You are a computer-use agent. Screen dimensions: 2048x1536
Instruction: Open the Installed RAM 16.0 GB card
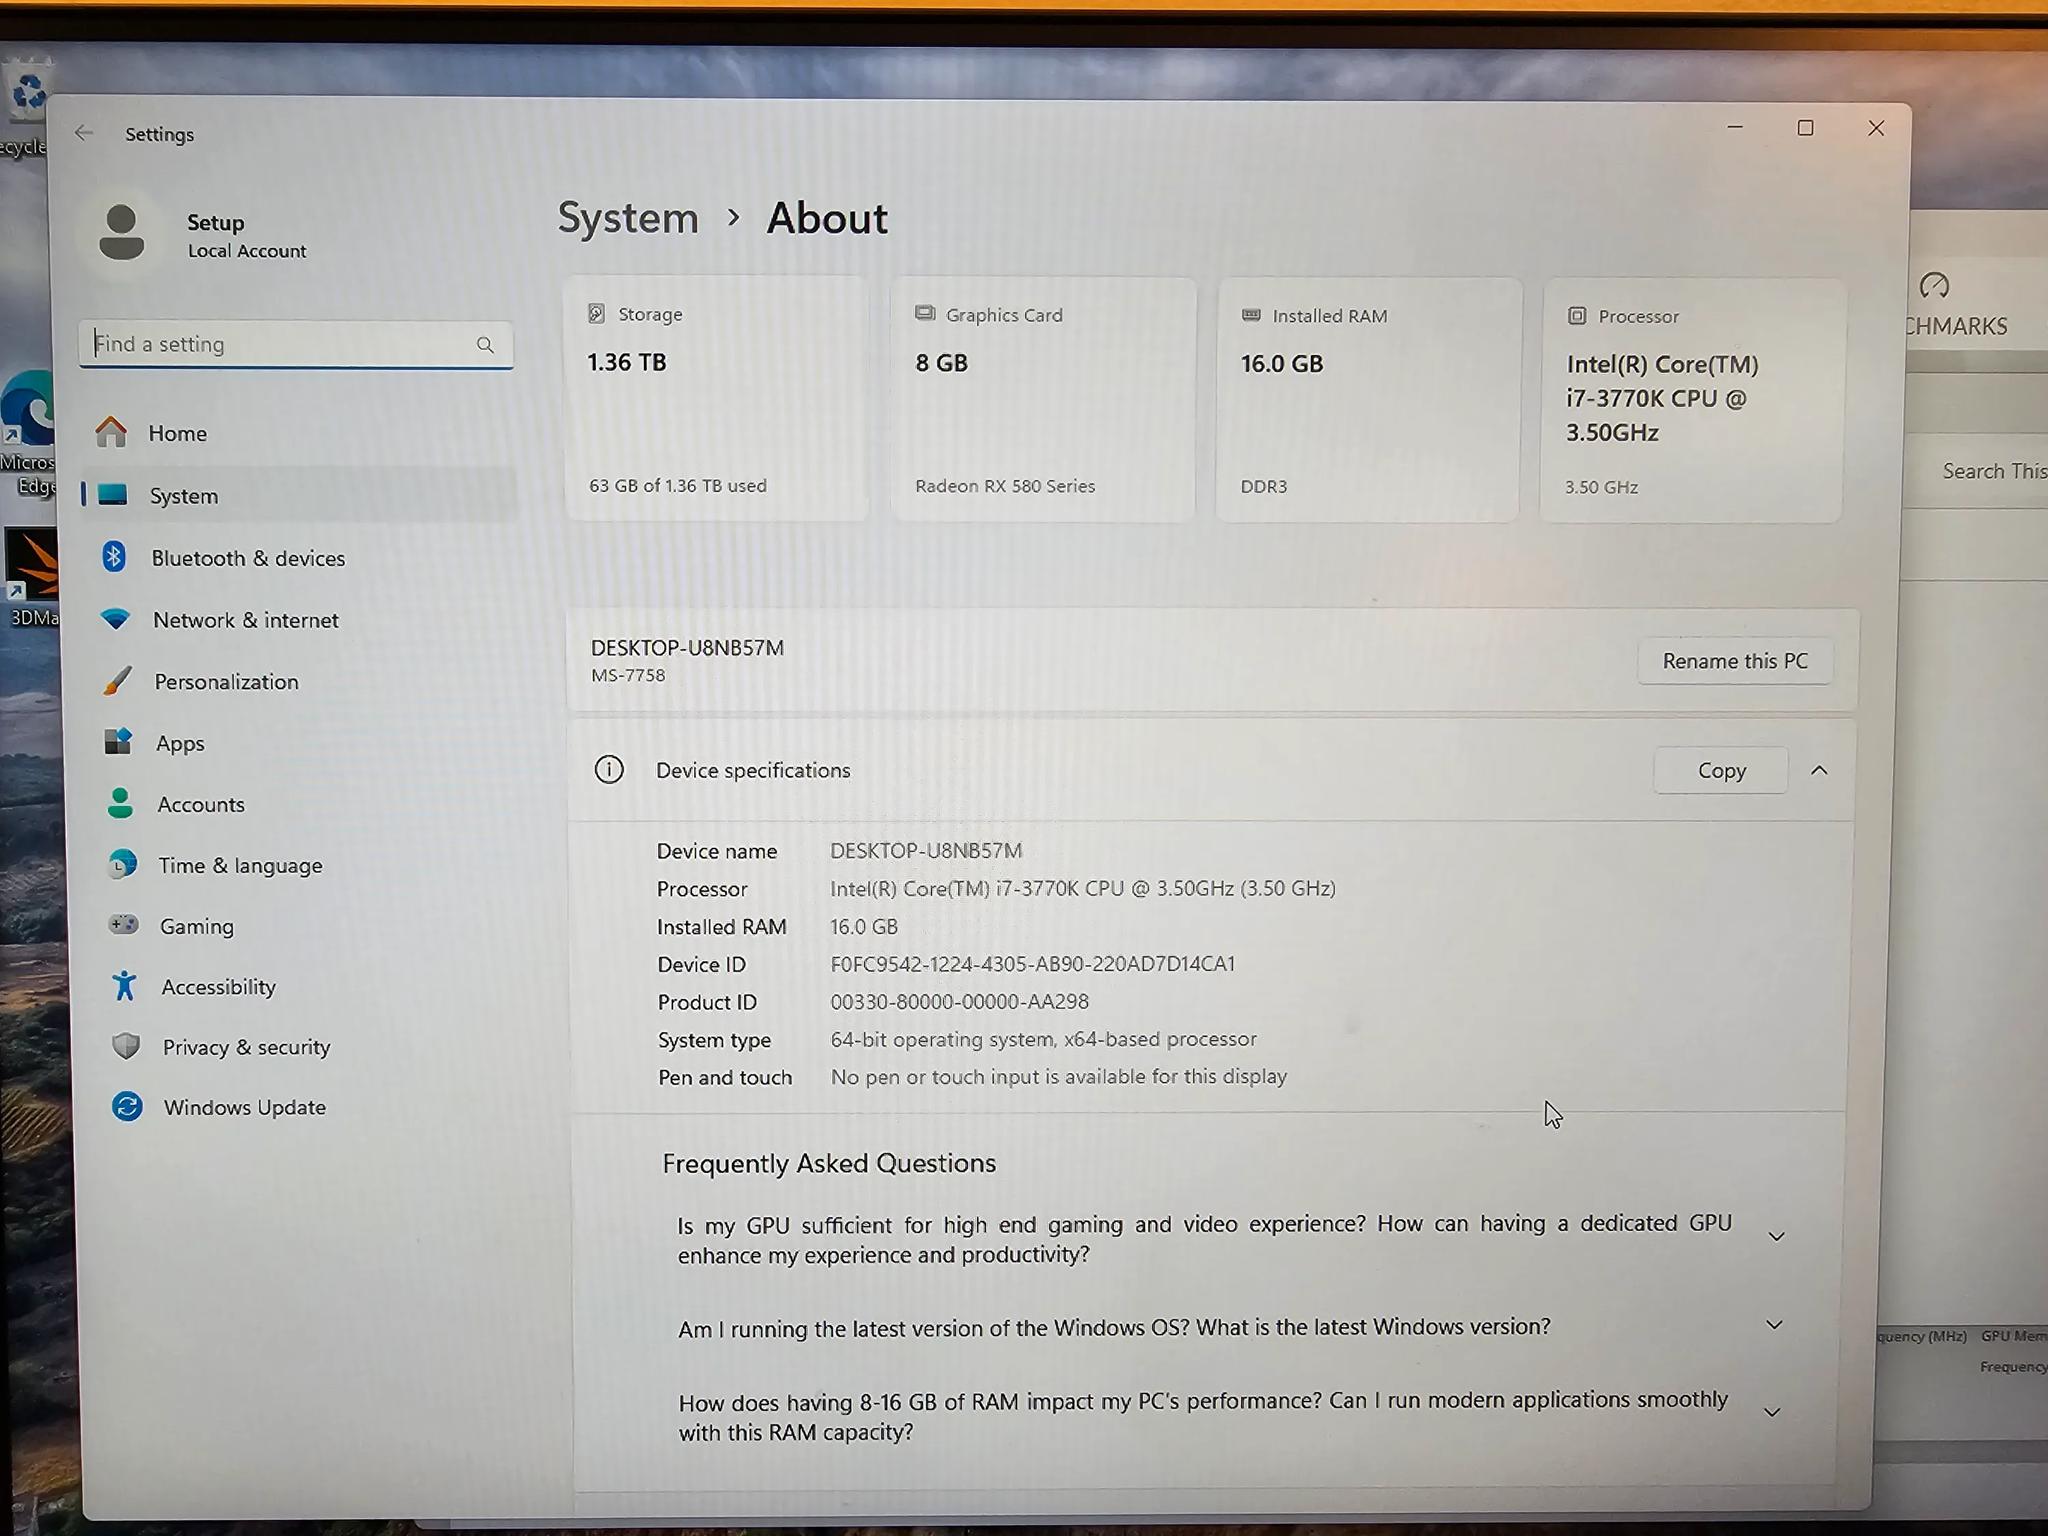pyautogui.click(x=1368, y=400)
